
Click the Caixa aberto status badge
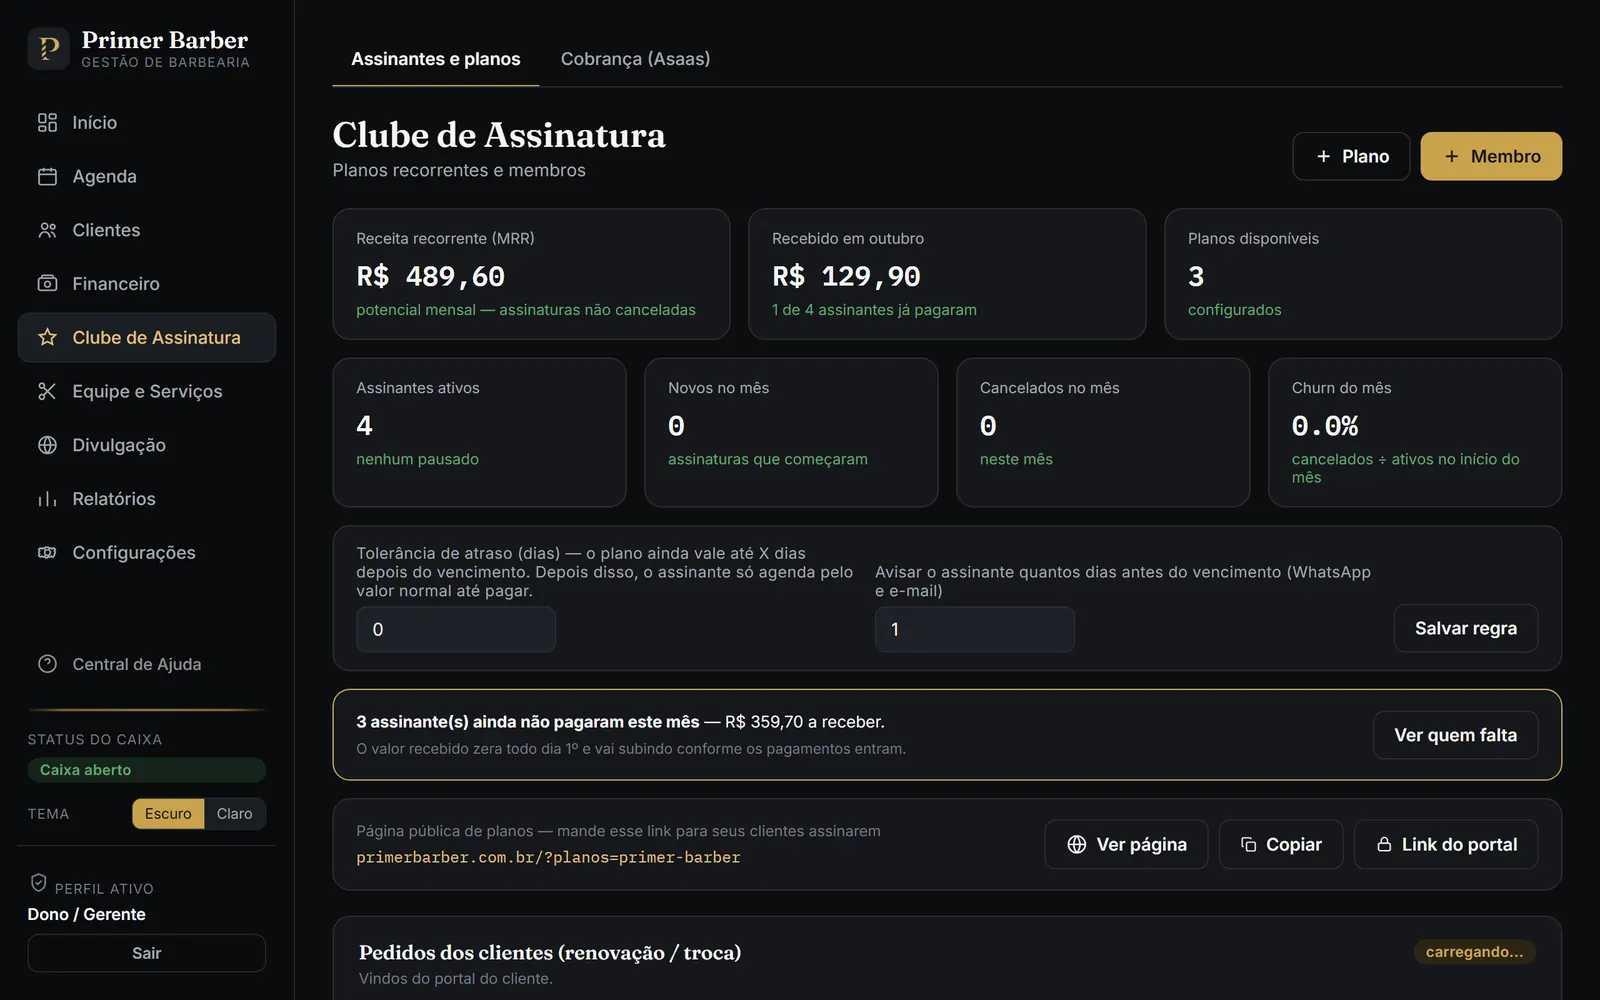point(147,770)
